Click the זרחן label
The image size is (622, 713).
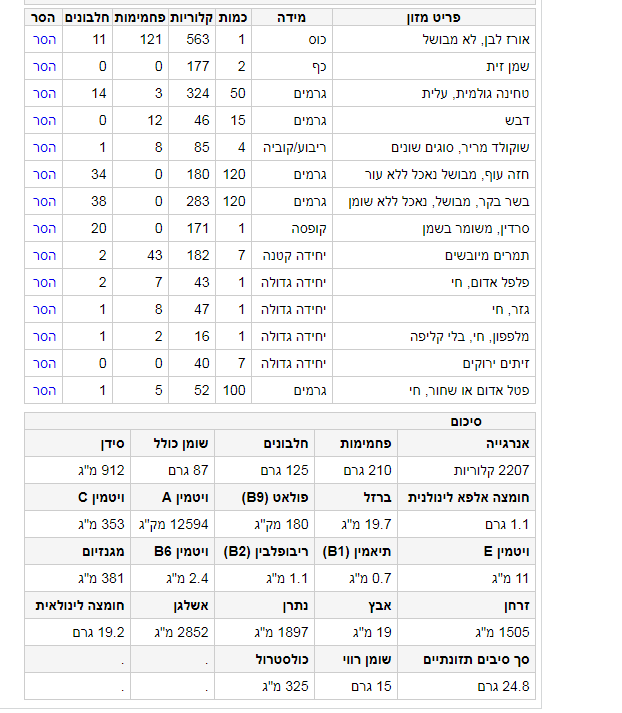(517, 606)
